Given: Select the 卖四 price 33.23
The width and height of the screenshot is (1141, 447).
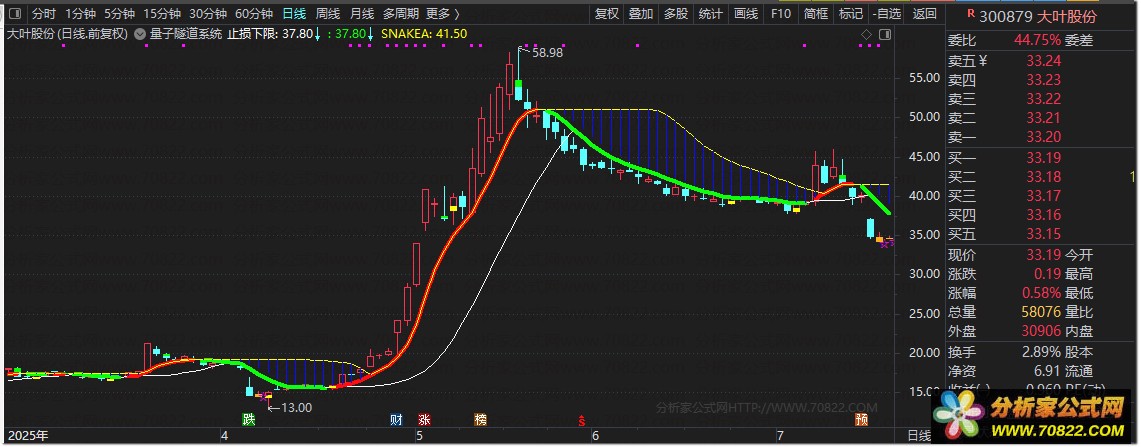Looking at the screenshot, I should pyautogui.click(x=1043, y=80).
